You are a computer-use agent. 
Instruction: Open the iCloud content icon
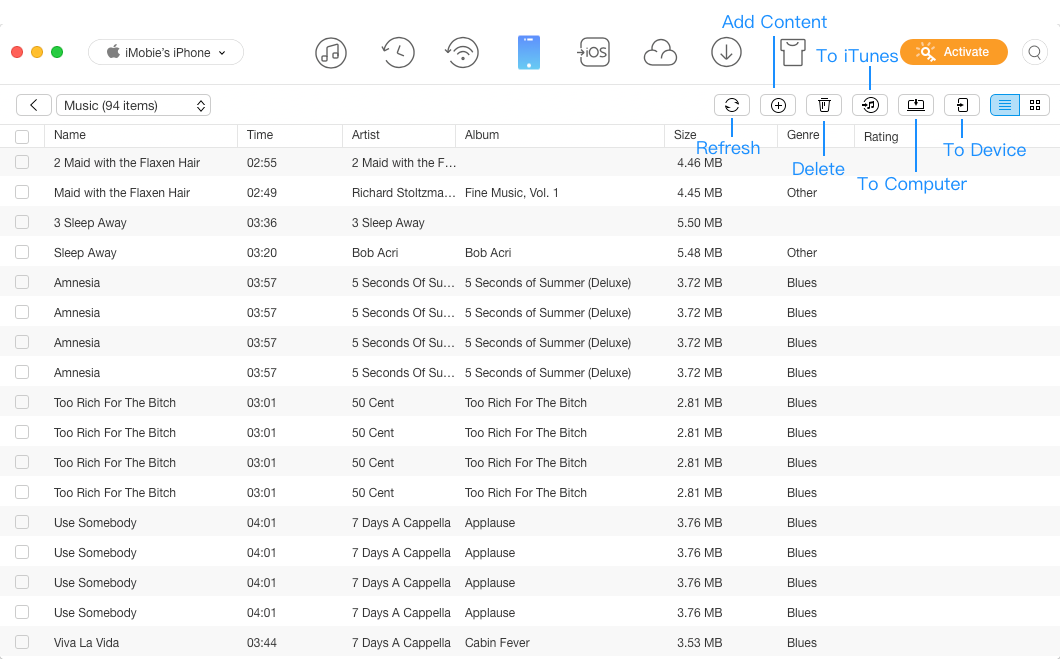[660, 52]
